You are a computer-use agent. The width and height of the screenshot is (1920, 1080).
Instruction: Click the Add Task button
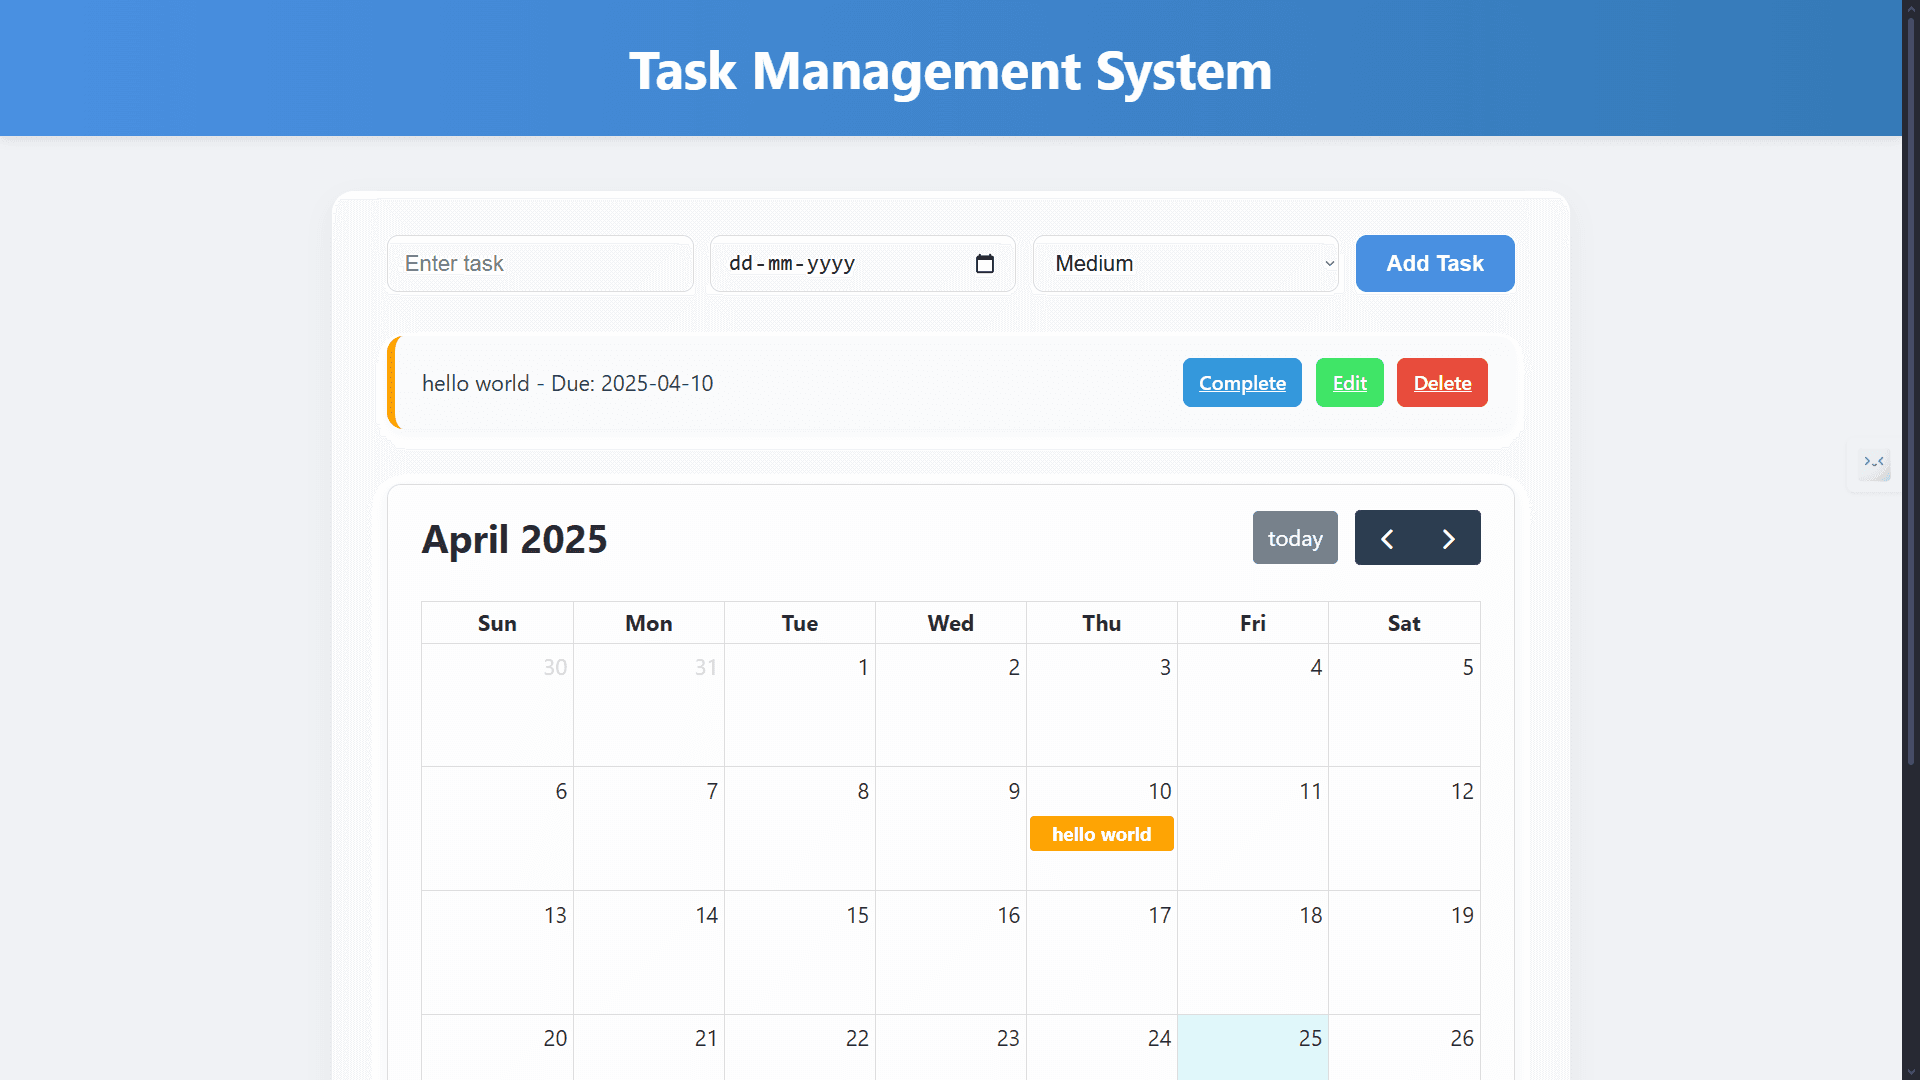[x=1435, y=263]
